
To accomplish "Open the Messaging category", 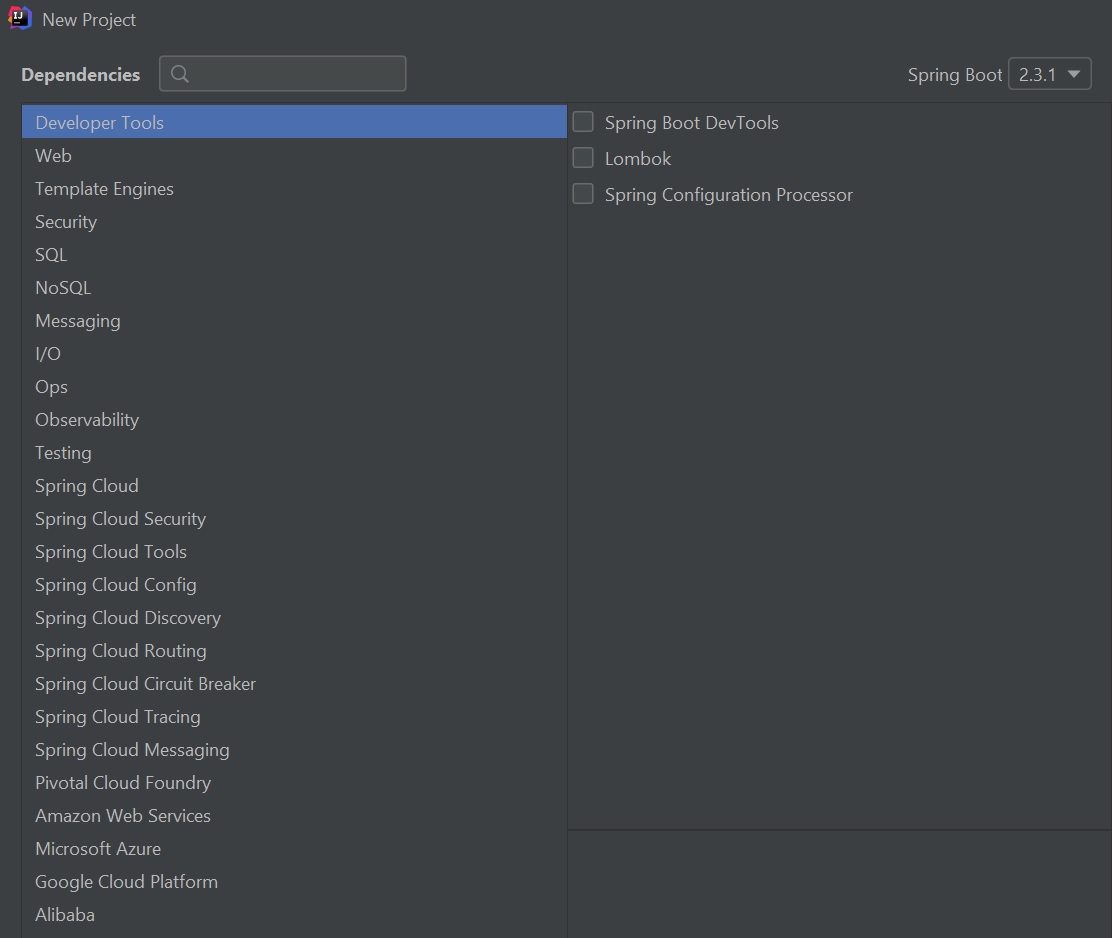I will point(294,320).
